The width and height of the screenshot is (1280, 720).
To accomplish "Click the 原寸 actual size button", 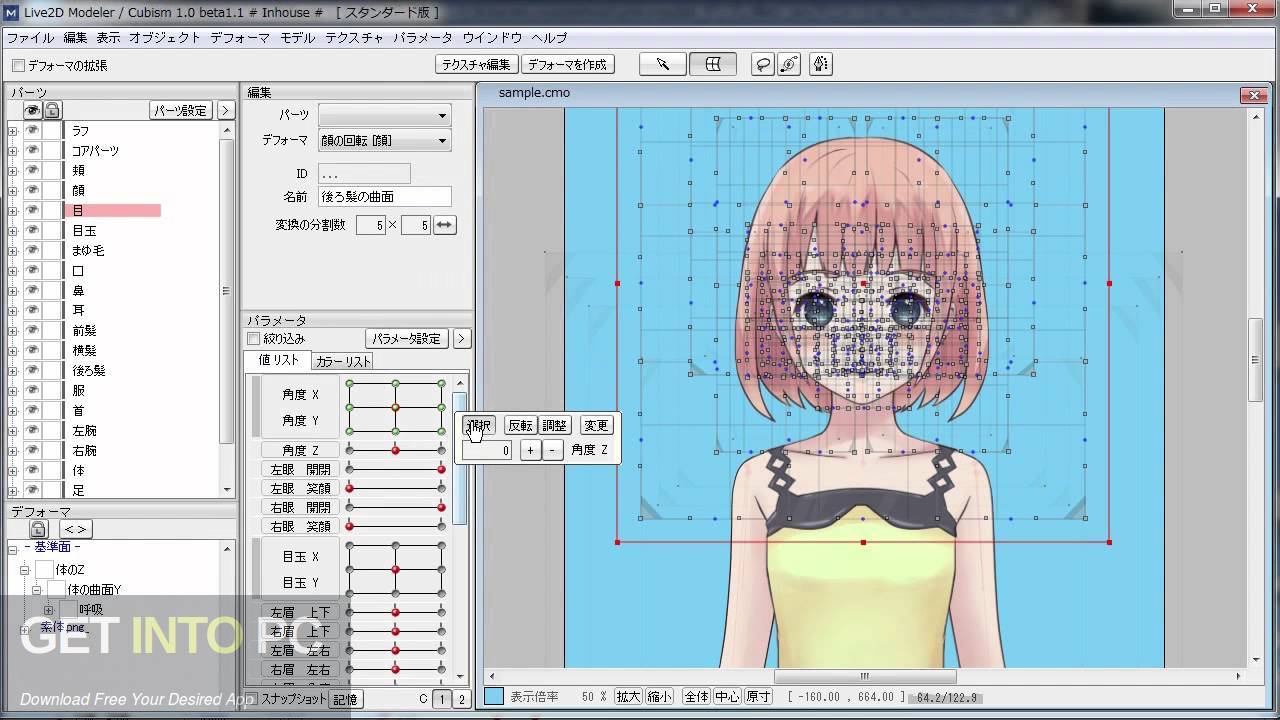I will click(x=759, y=697).
